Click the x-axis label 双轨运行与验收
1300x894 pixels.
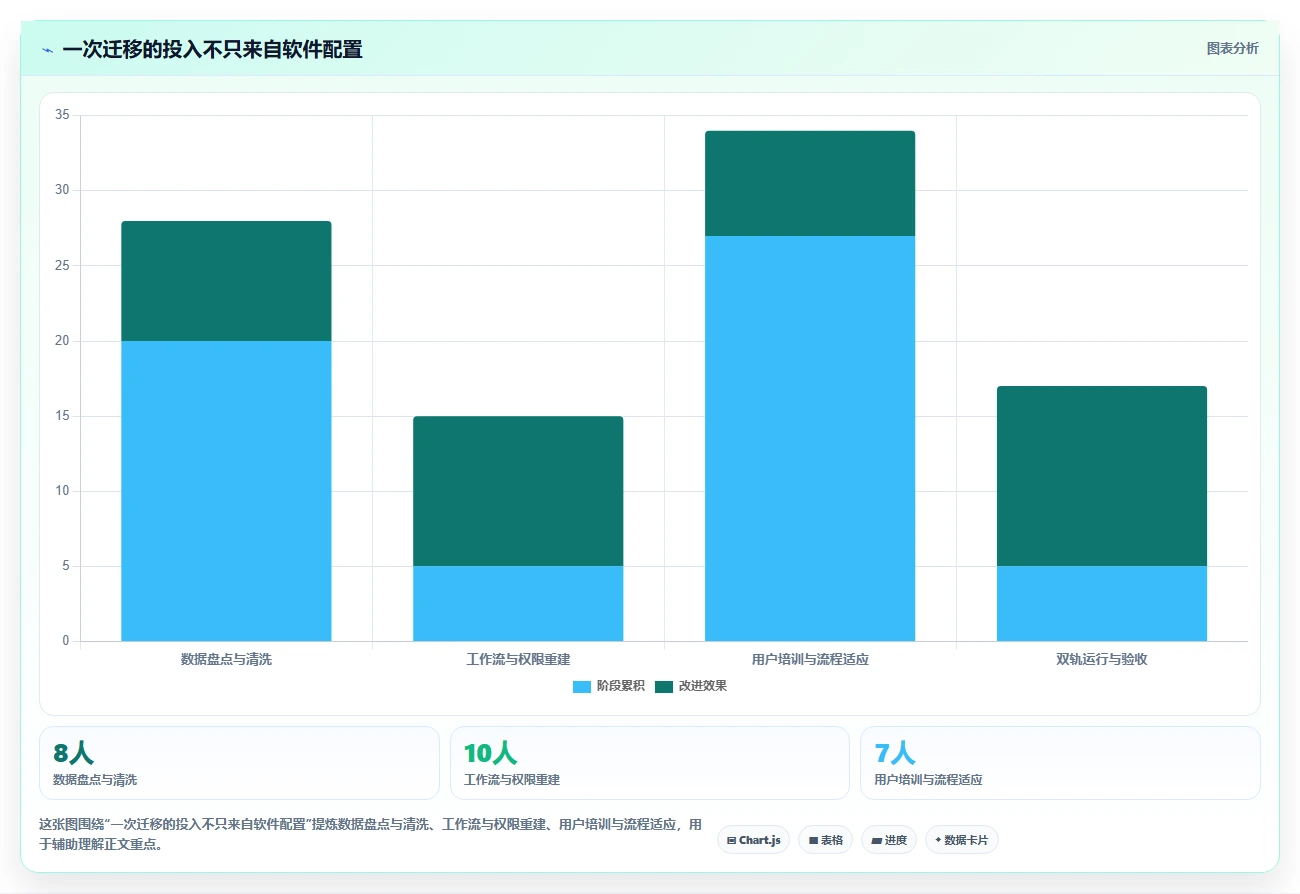(x=1102, y=660)
